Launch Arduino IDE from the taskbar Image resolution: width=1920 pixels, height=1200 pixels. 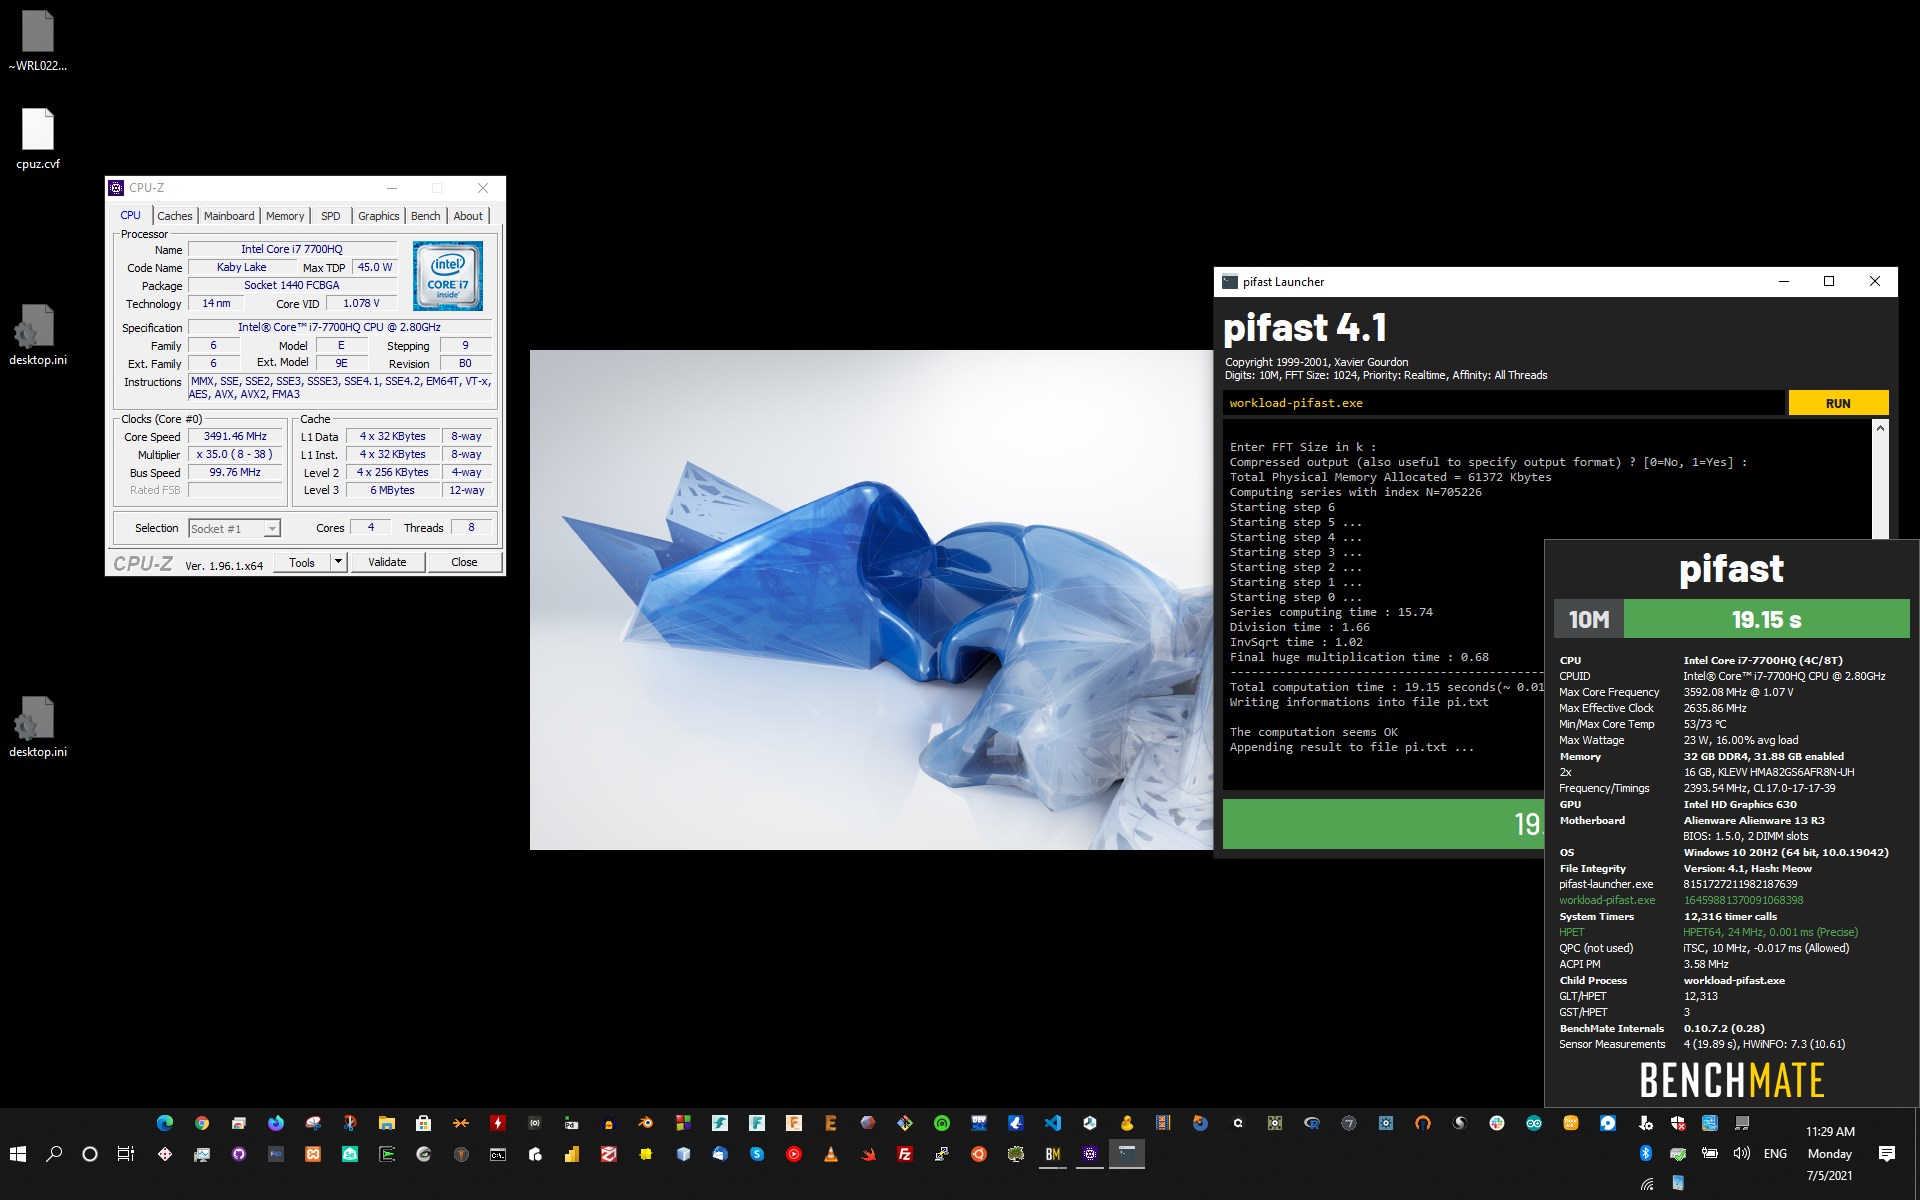[x=1534, y=1123]
